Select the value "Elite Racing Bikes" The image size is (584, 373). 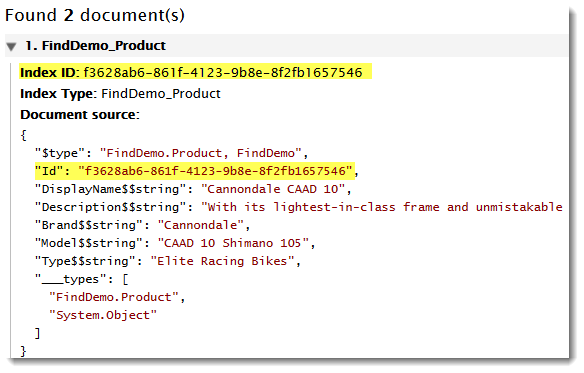tap(222, 261)
